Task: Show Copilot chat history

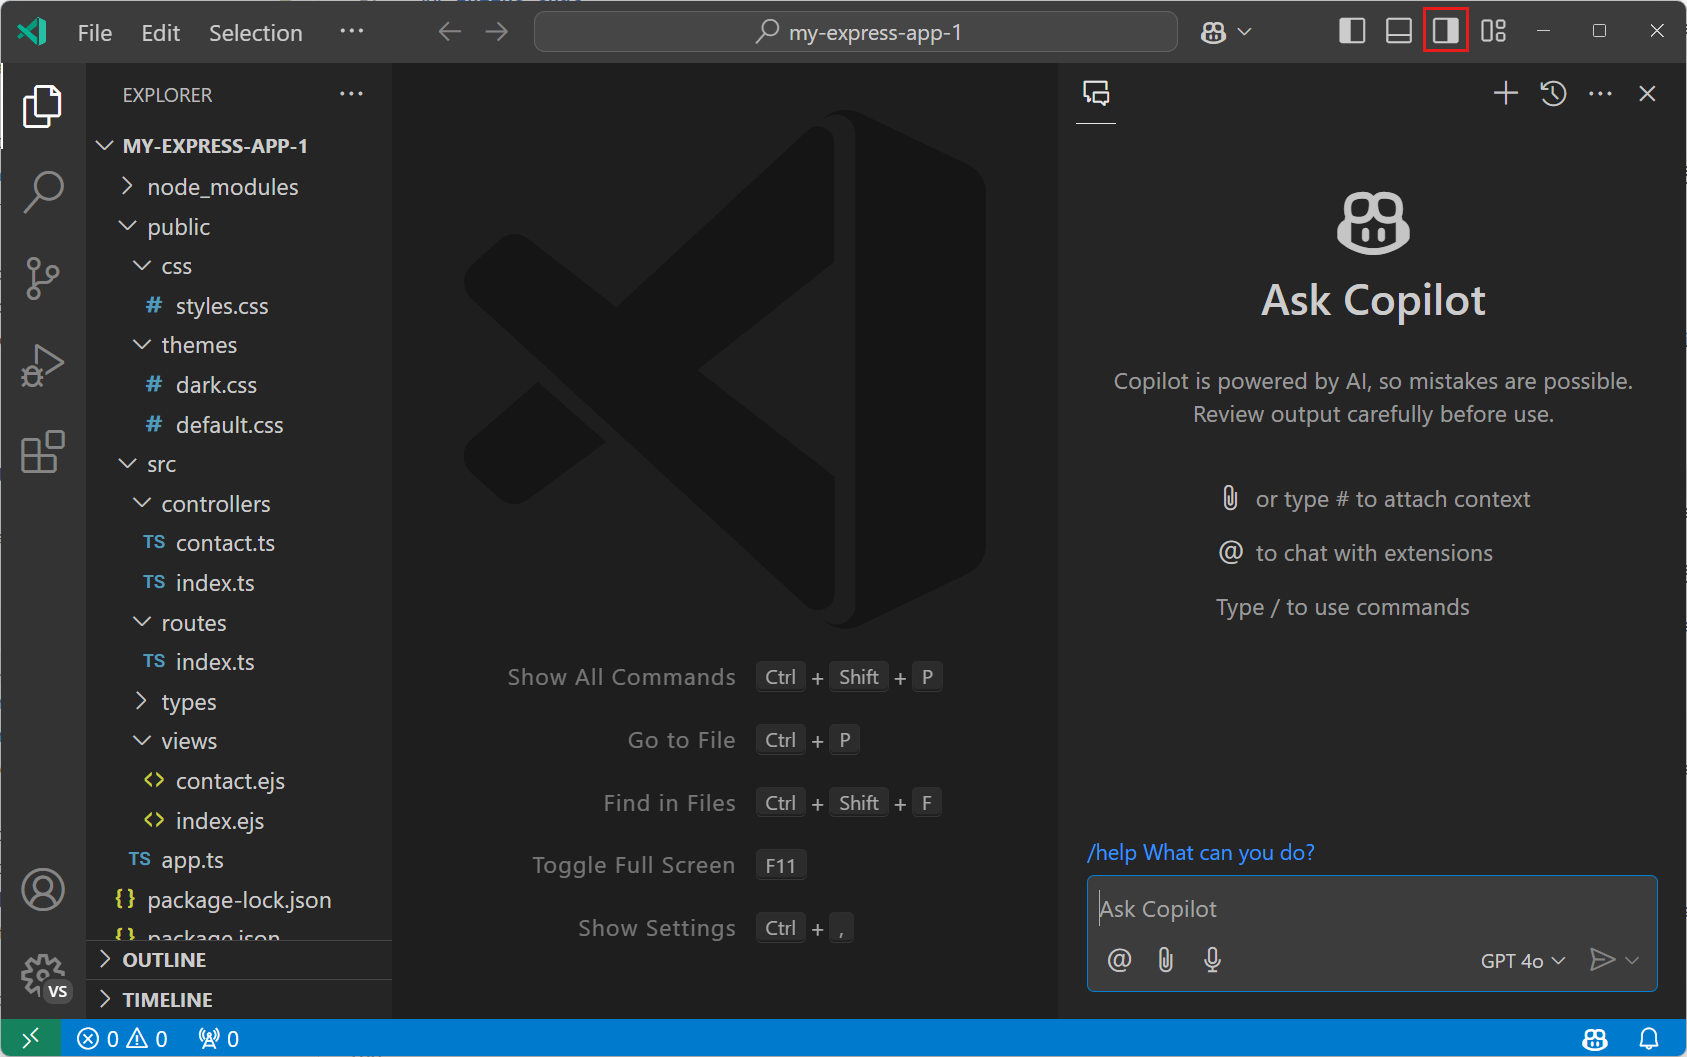Action: [x=1553, y=94]
